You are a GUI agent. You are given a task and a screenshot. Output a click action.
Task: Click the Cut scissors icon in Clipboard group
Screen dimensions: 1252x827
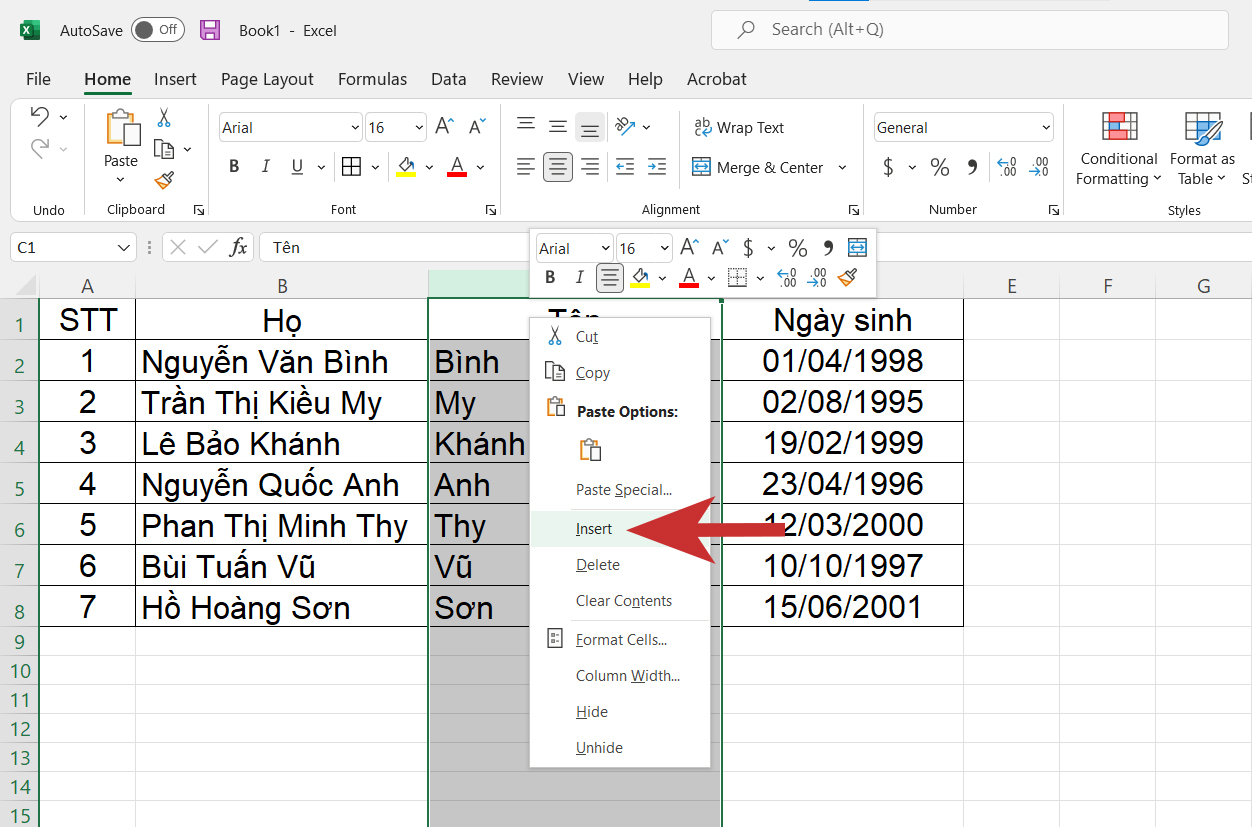click(164, 118)
